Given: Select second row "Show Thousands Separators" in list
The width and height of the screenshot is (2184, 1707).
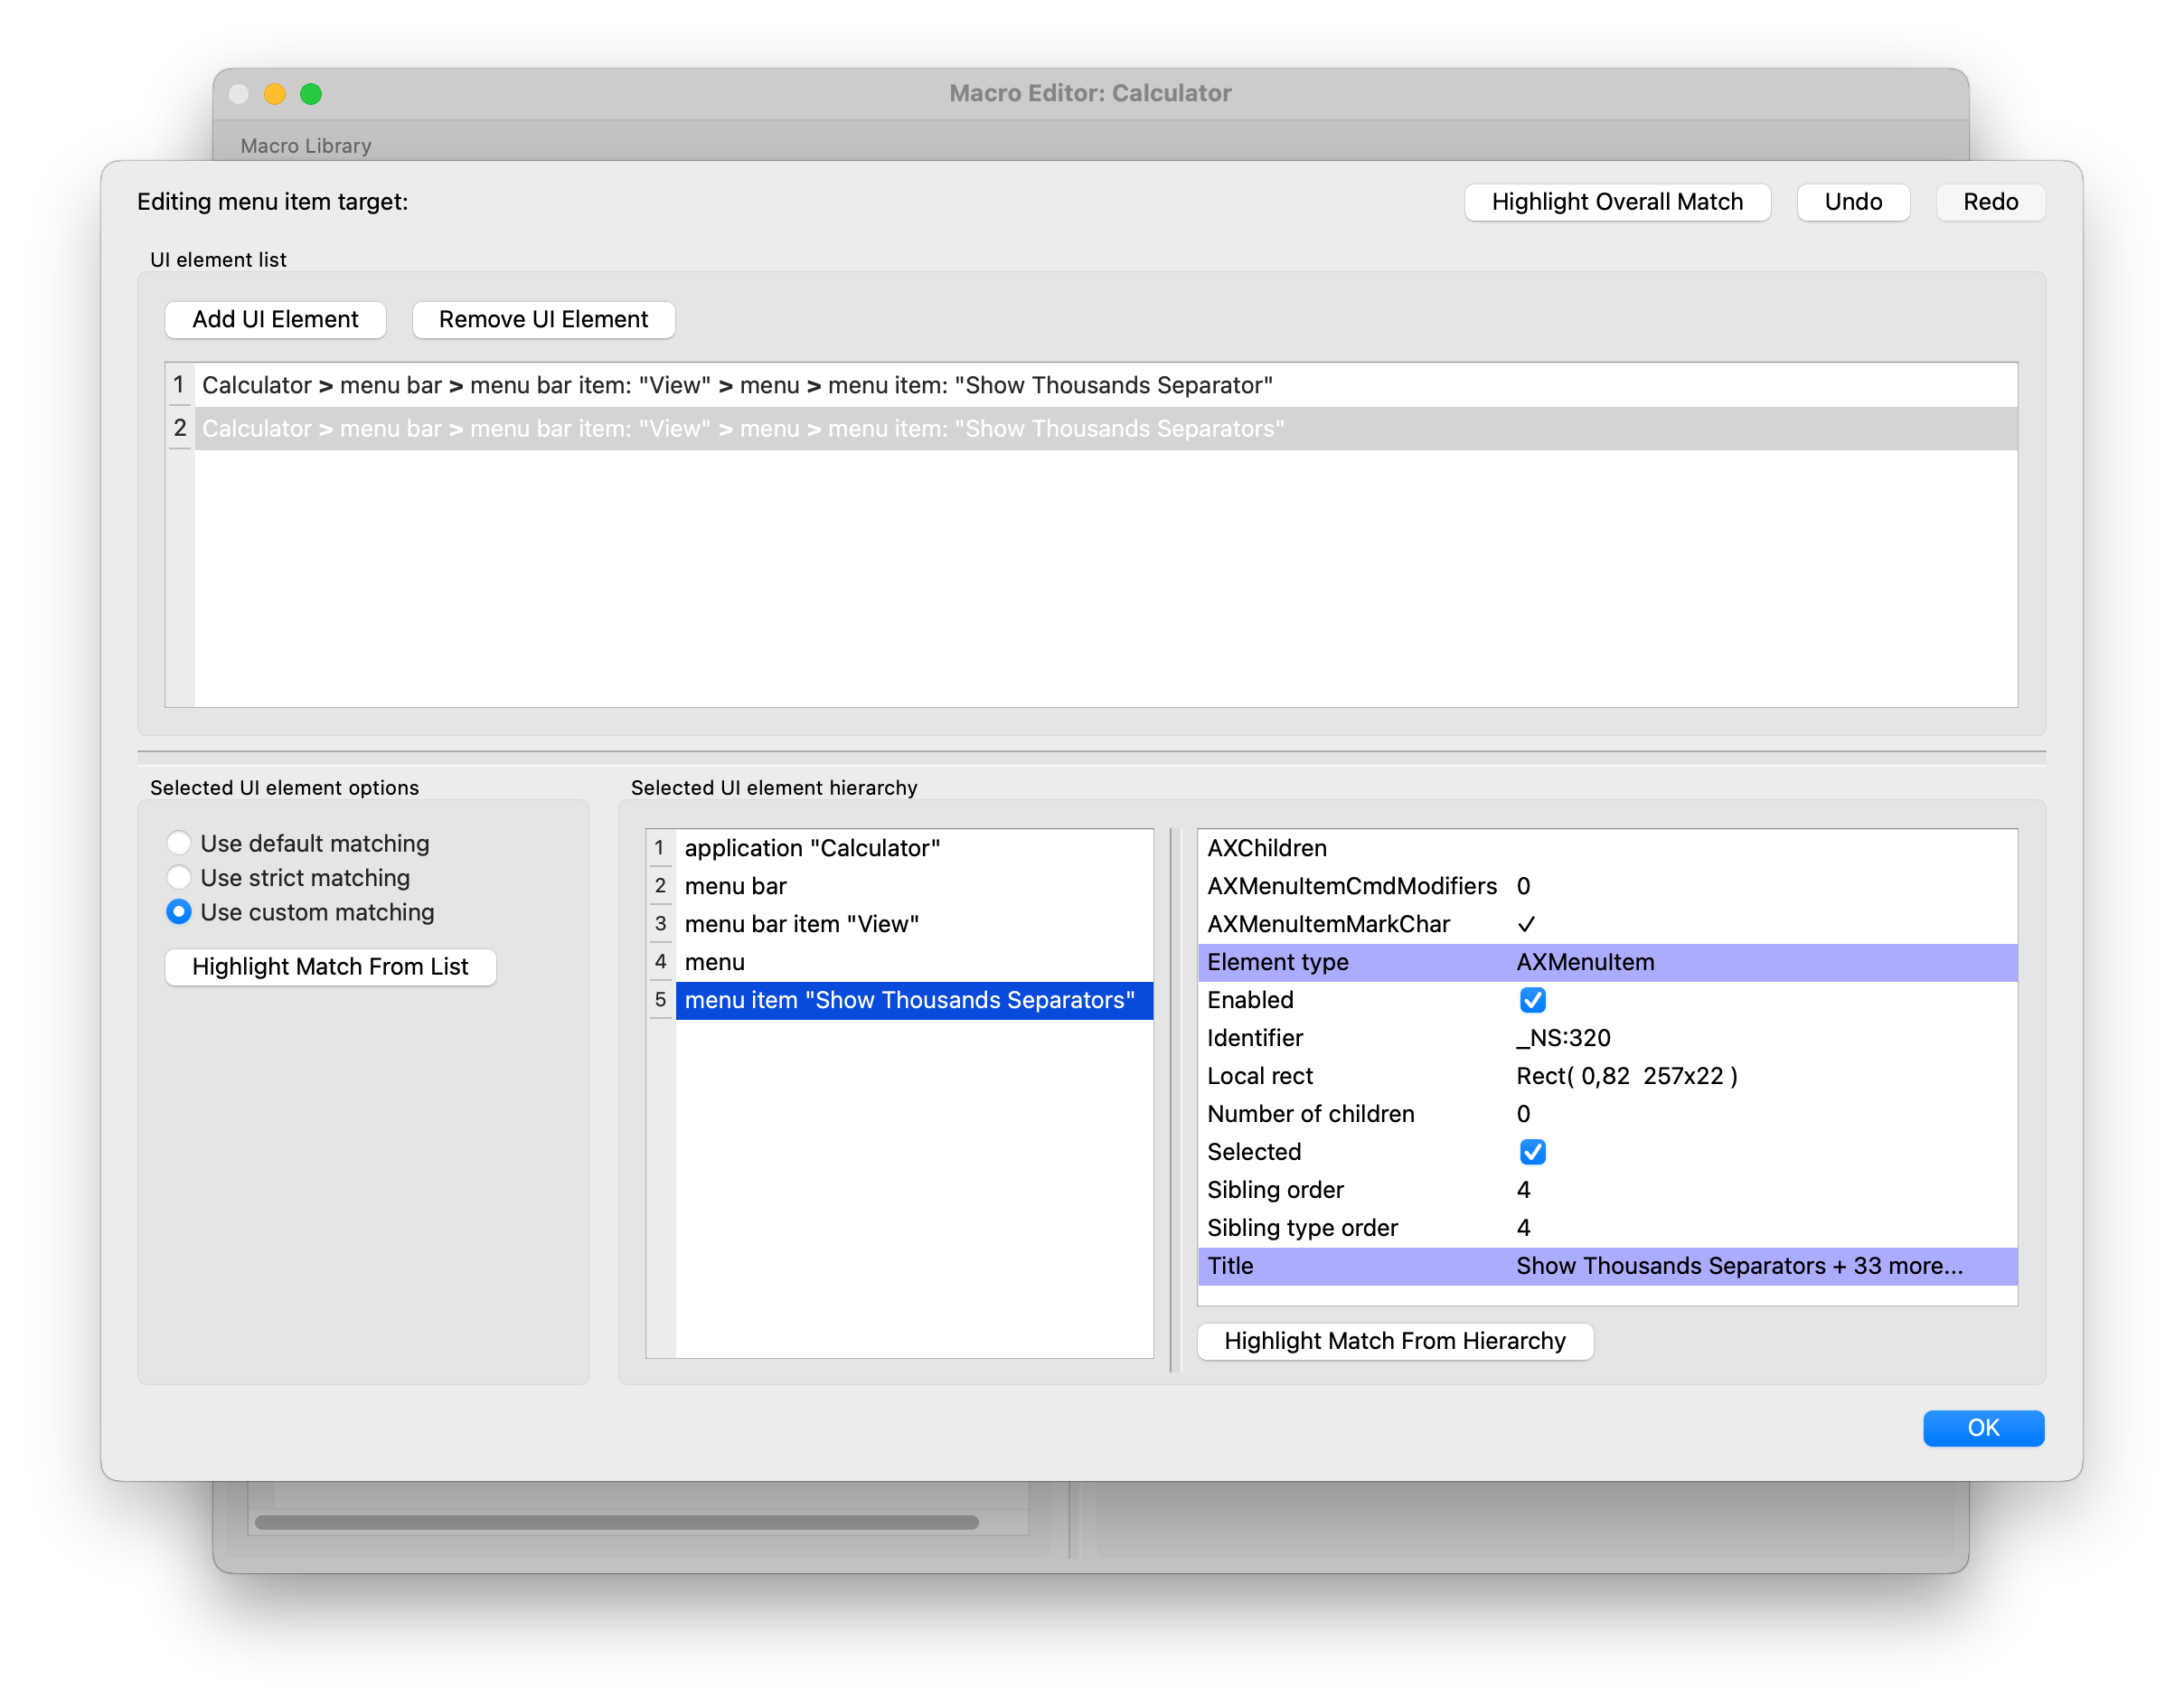Looking at the screenshot, I should point(743,428).
